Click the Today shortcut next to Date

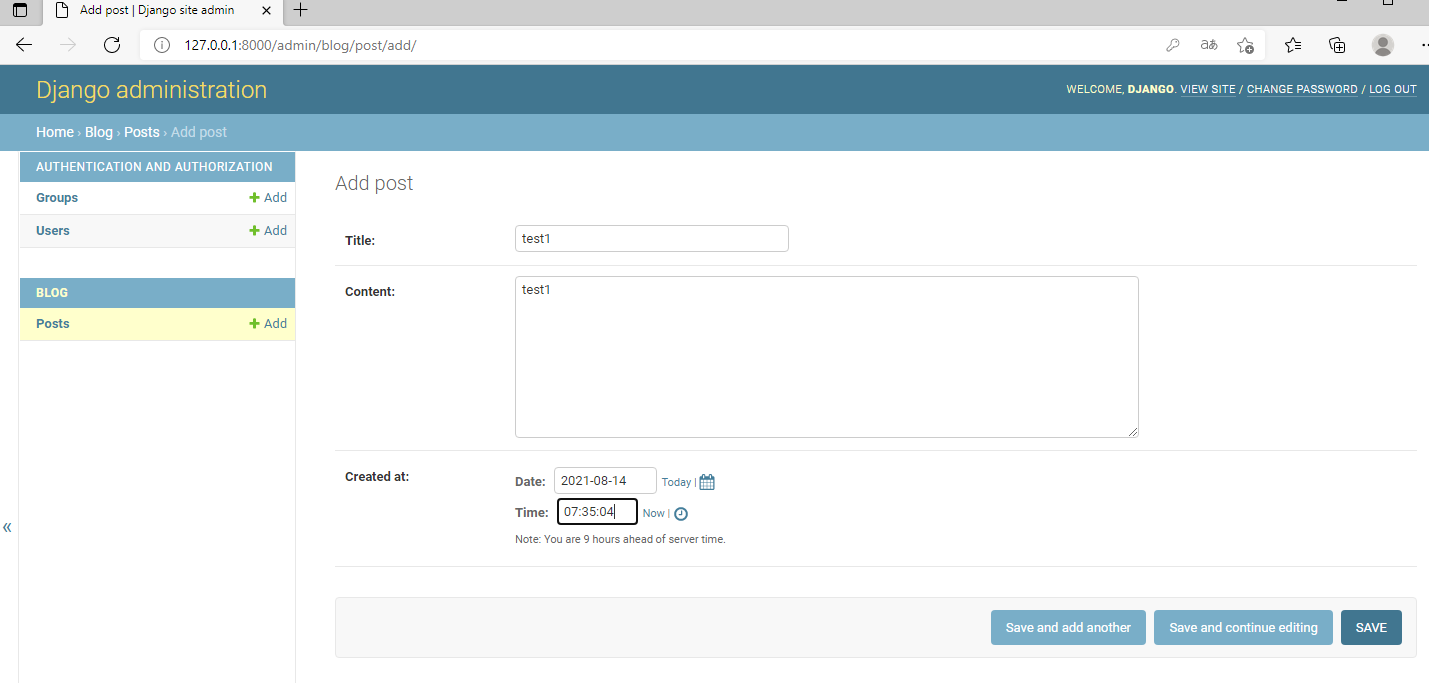(676, 483)
